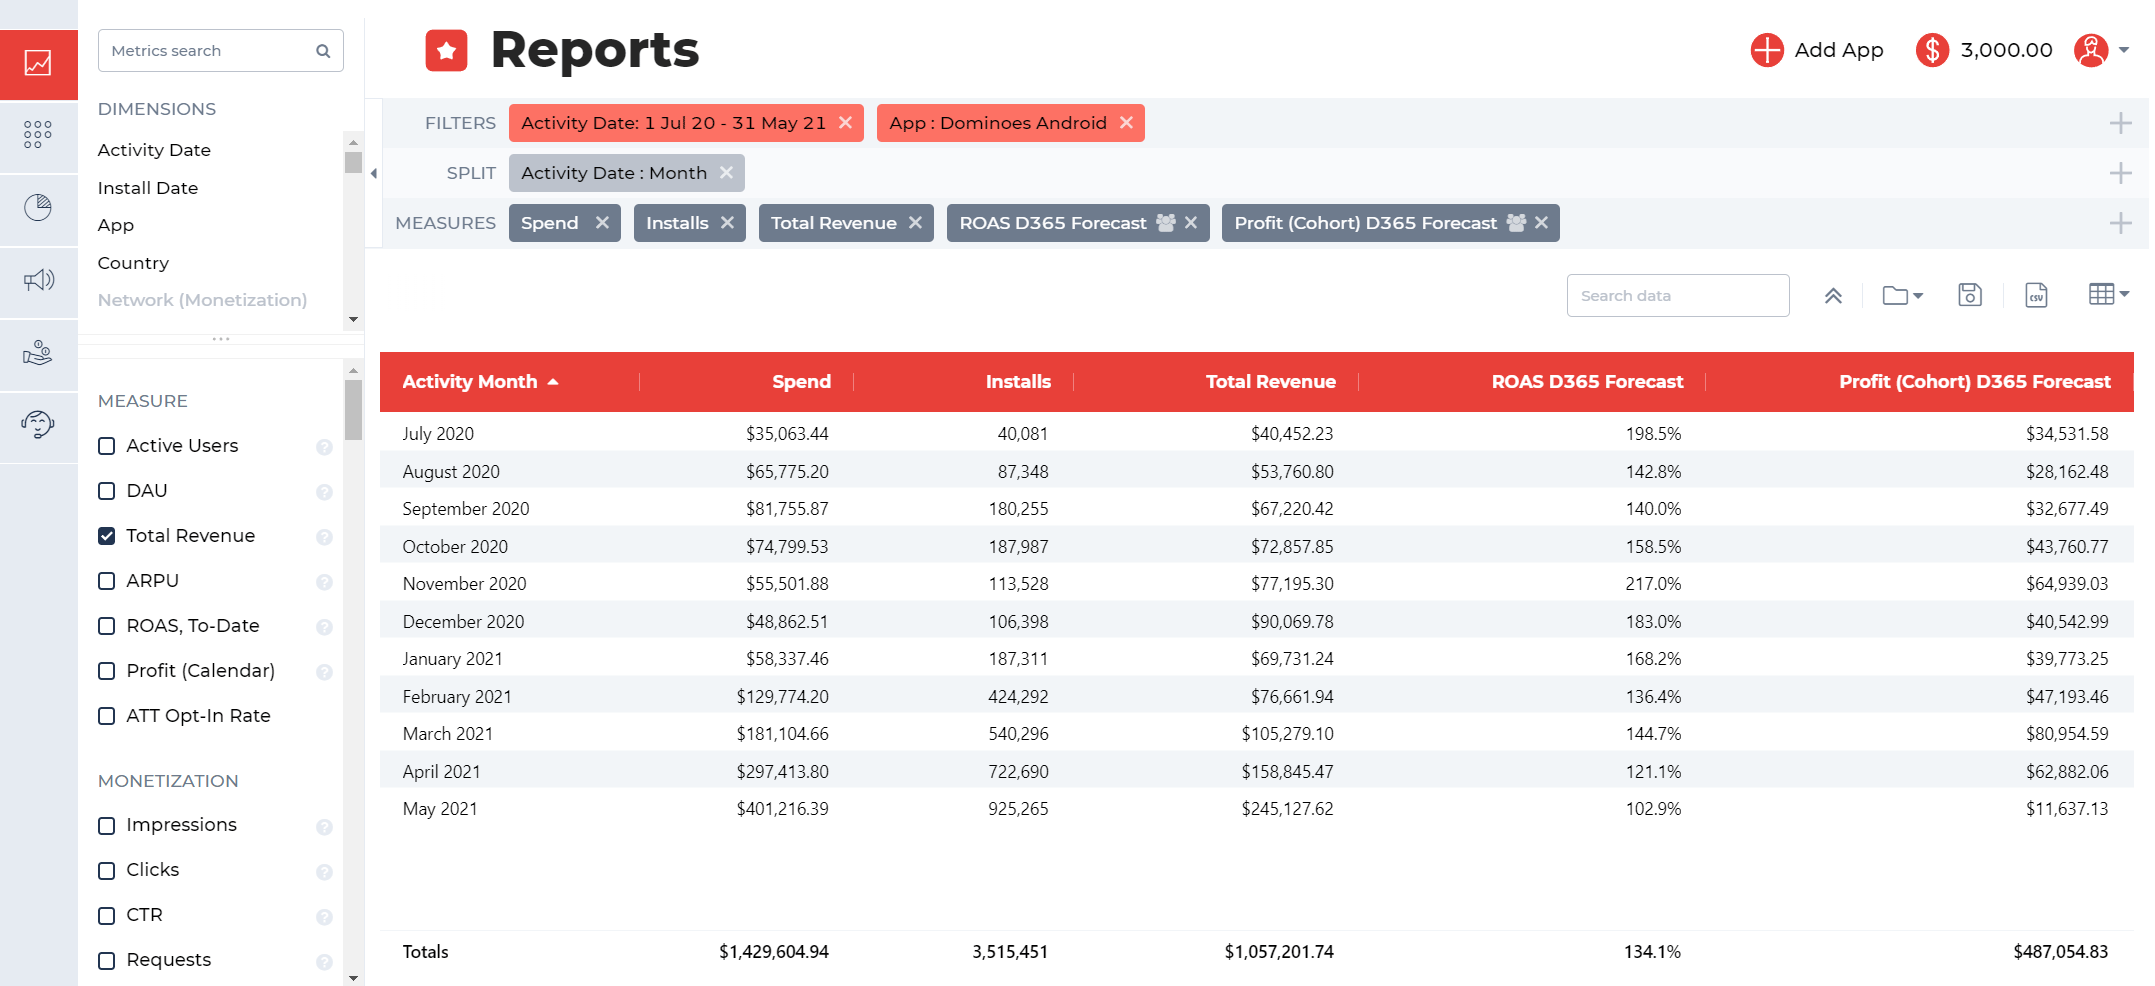2155x986 pixels.
Task: Select the App dimension
Action: point(116,226)
